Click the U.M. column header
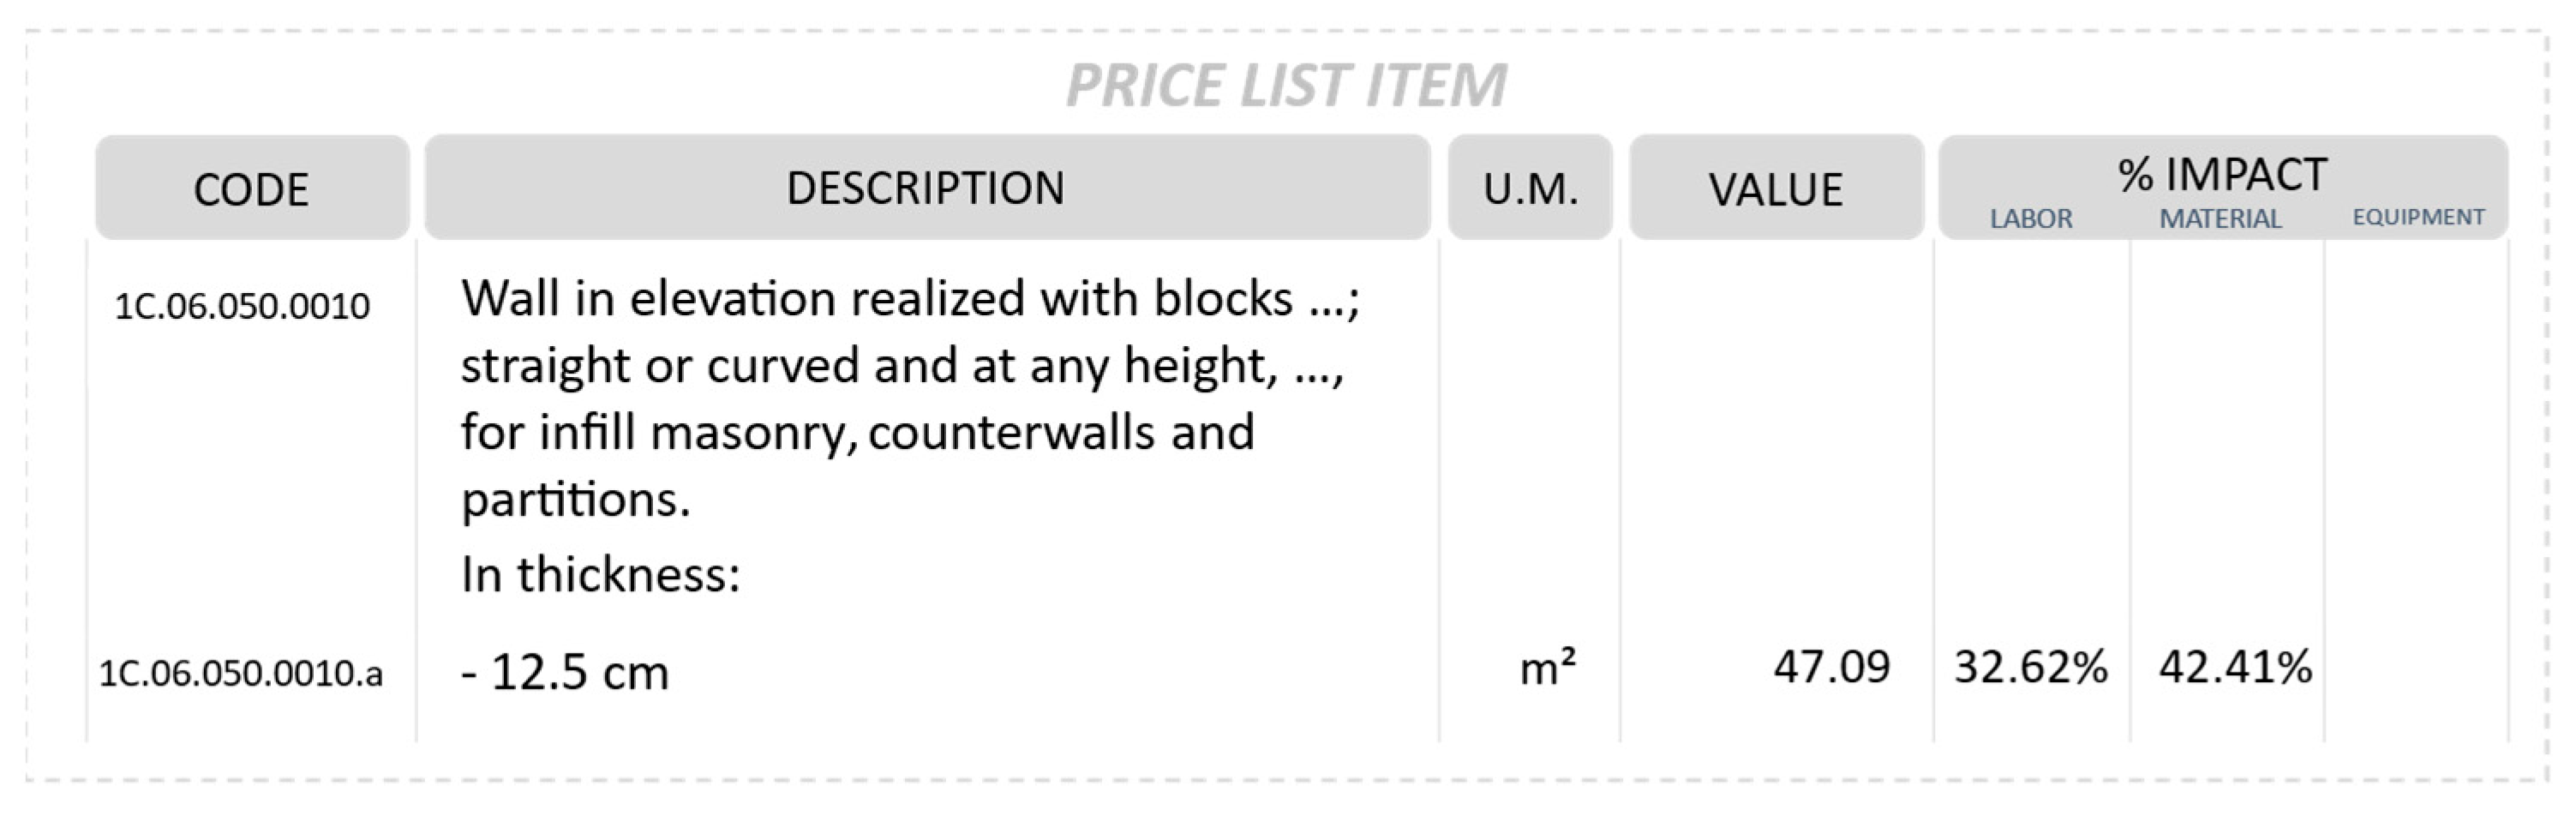Viewport: 2576px width, 814px height. tap(1530, 190)
